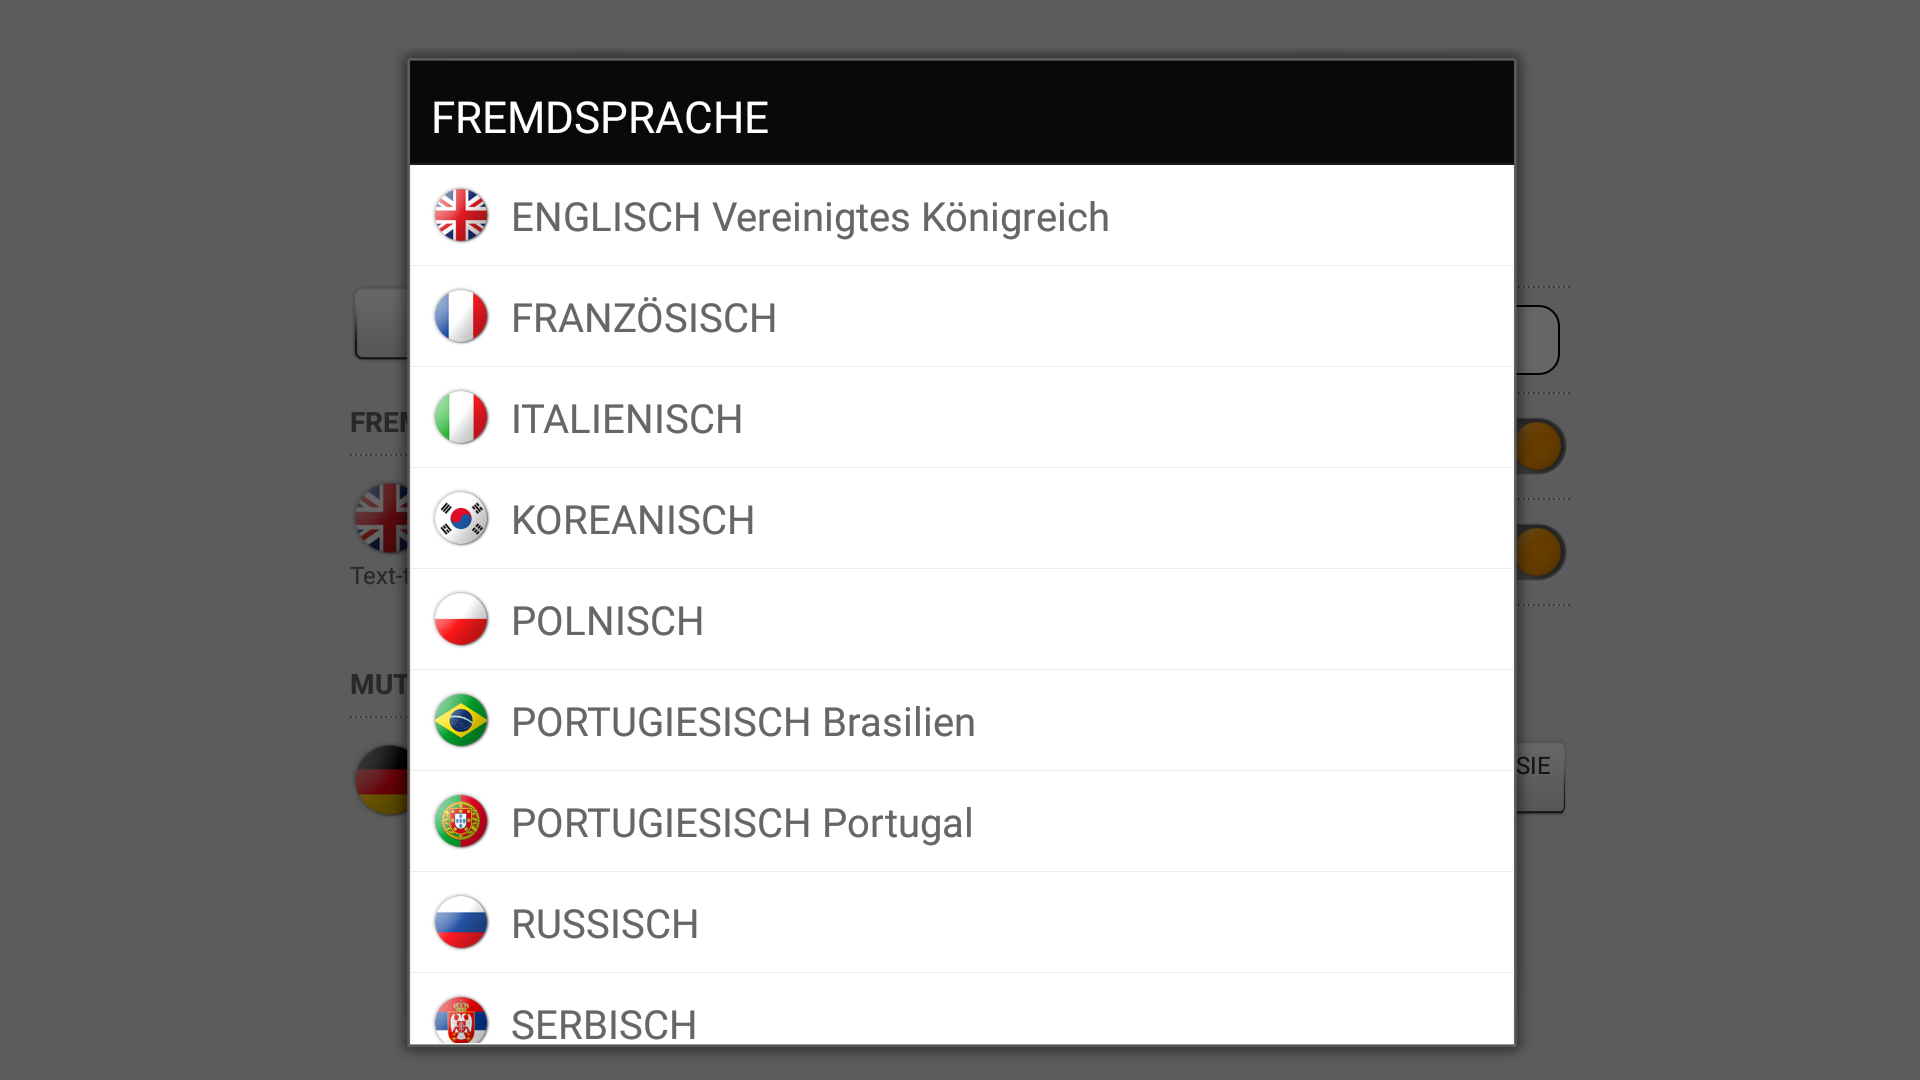Click the Russian flag icon
Image resolution: width=1920 pixels, height=1080 pixels.
(x=461, y=922)
